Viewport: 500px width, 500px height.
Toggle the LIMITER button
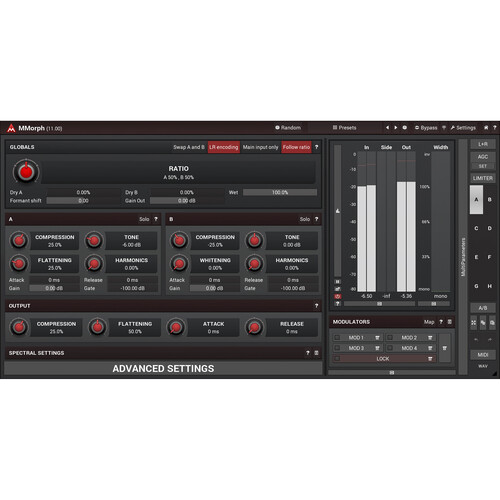[x=483, y=178]
